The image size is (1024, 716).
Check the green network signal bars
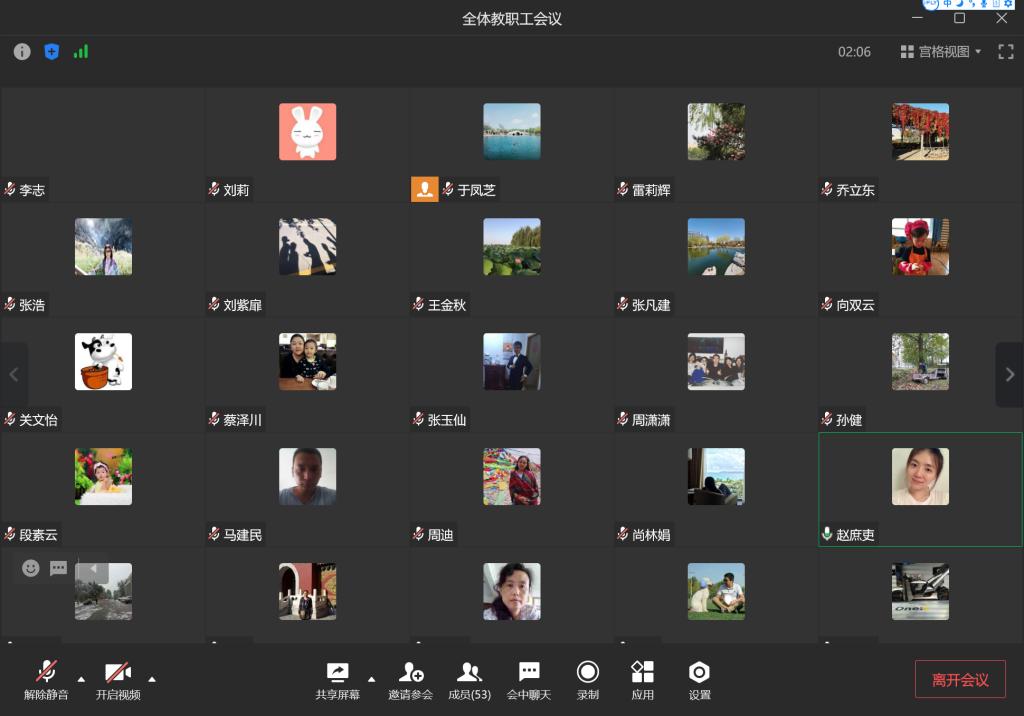click(x=81, y=52)
